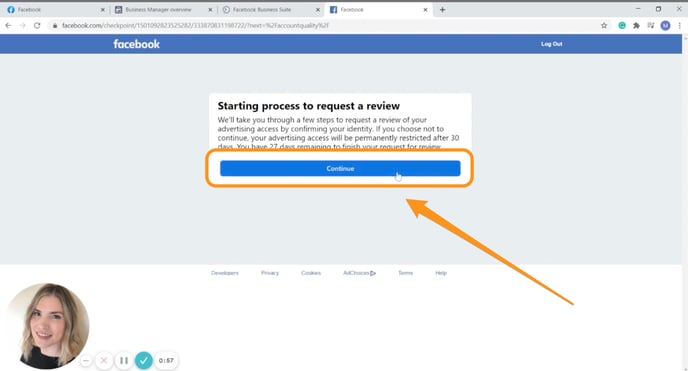Minimize the browser window
Image resolution: width=688 pixels, height=371 pixels.
tap(638, 9)
